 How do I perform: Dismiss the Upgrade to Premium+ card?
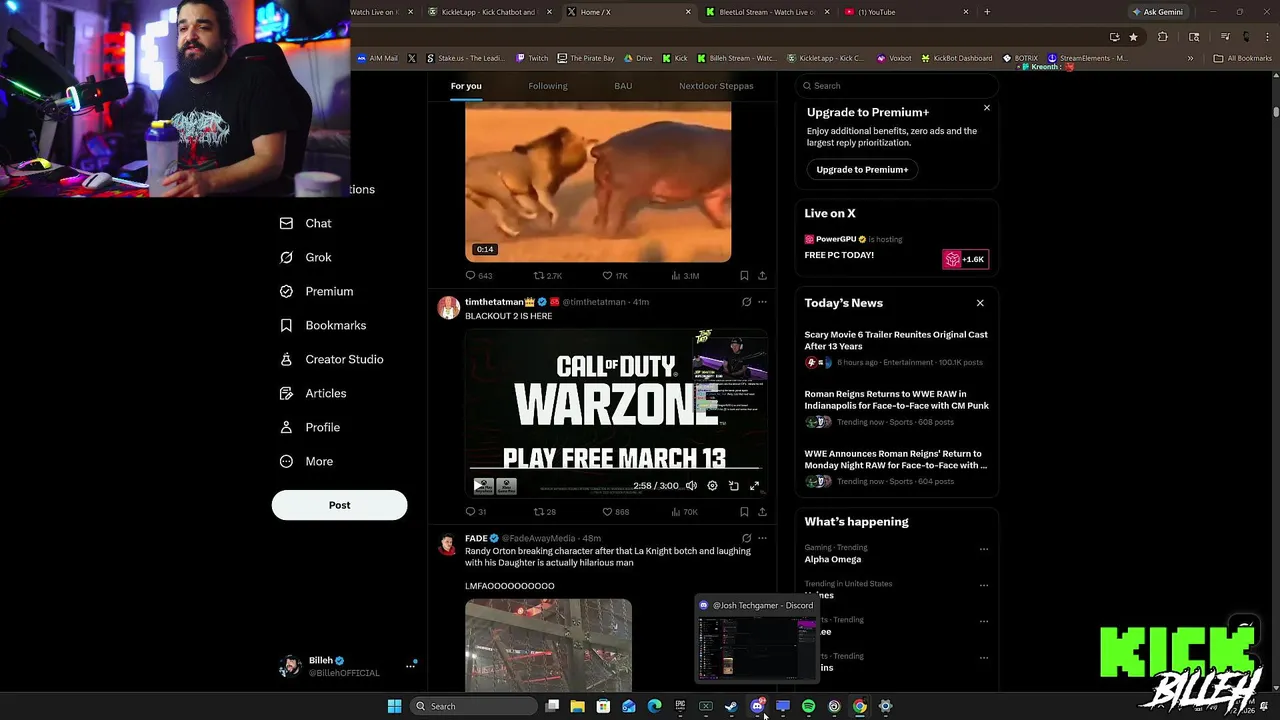click(987, 108)
